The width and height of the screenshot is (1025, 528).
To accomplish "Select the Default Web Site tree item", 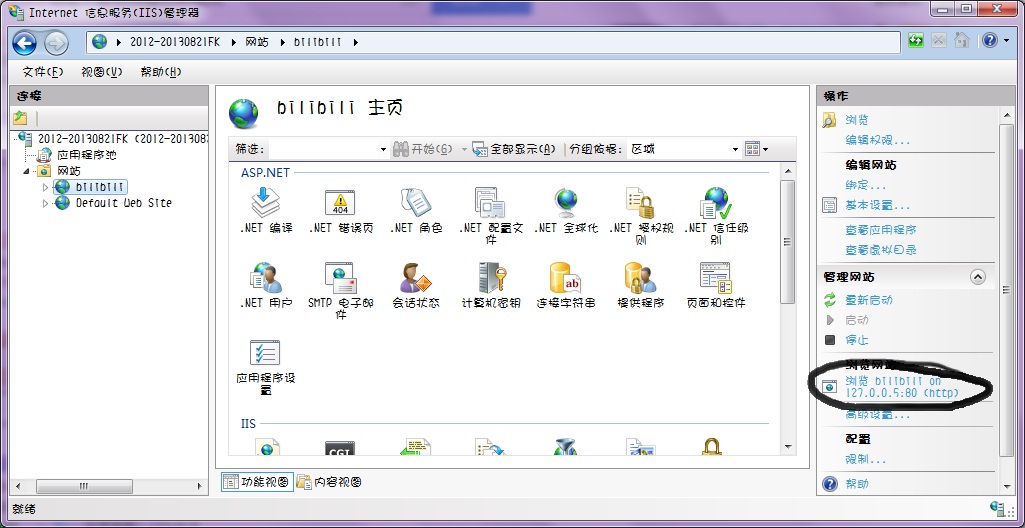I will click(124, 203).
